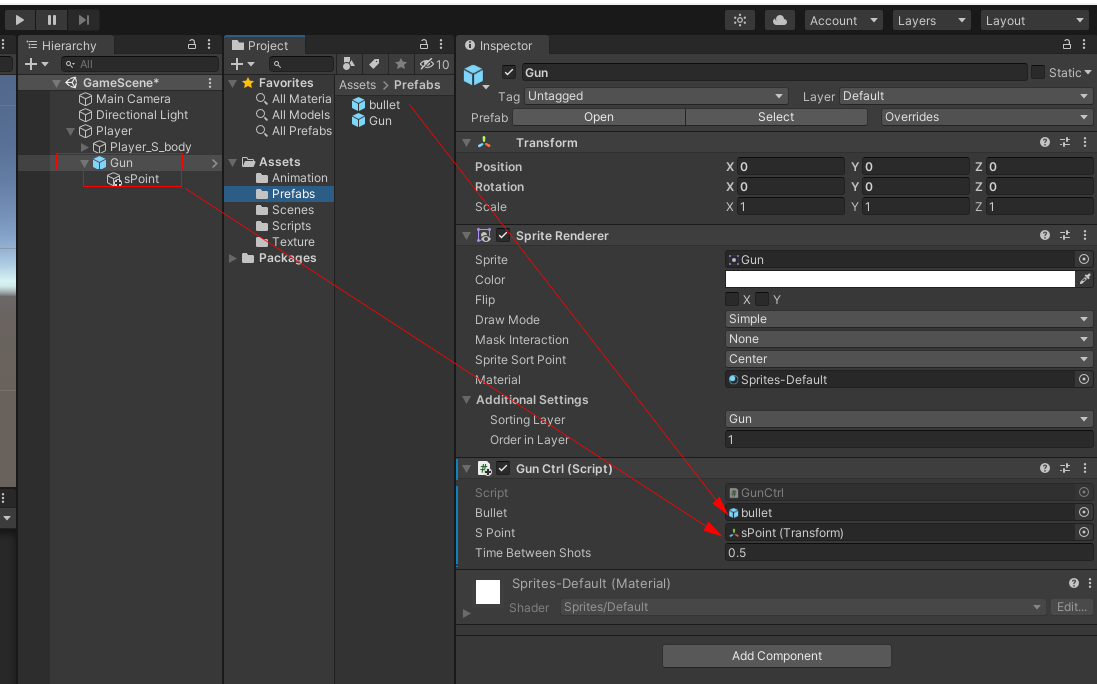This screenshot has width=1097, height=684.
Task: Start Play mode with the Play button
Action: (x=20, y=20)
